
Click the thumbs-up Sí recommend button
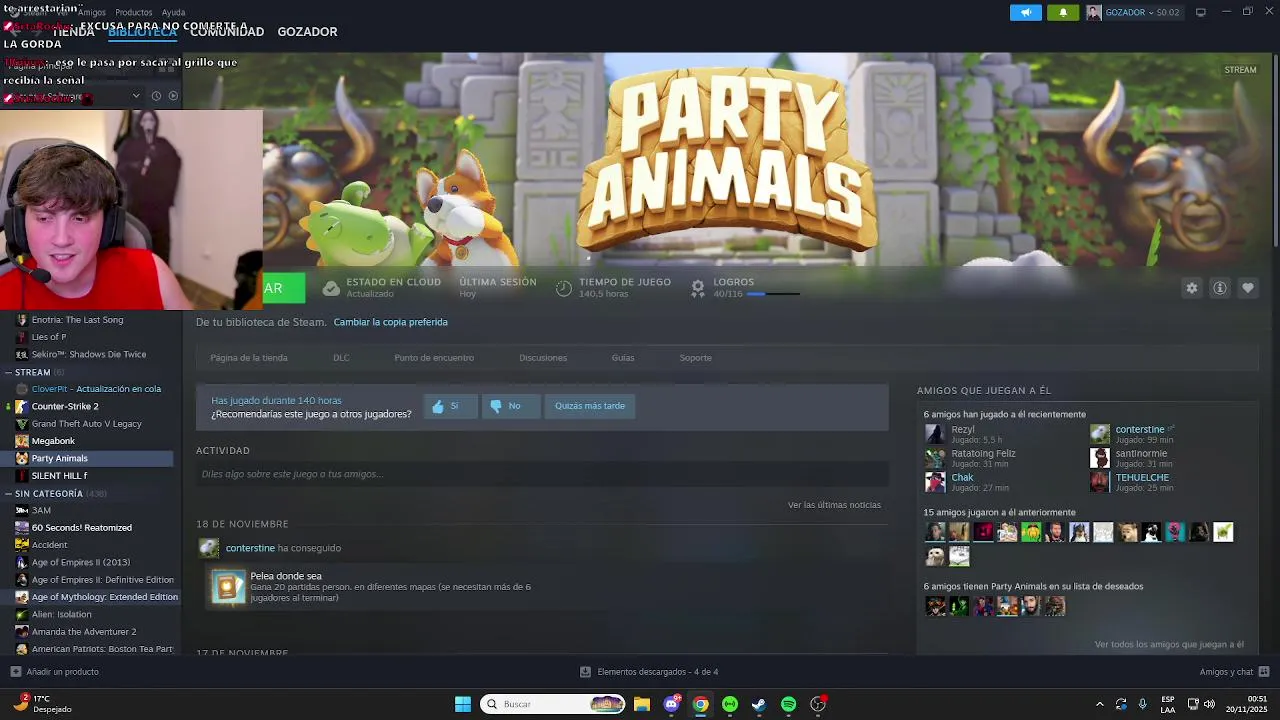pos(450,406)
